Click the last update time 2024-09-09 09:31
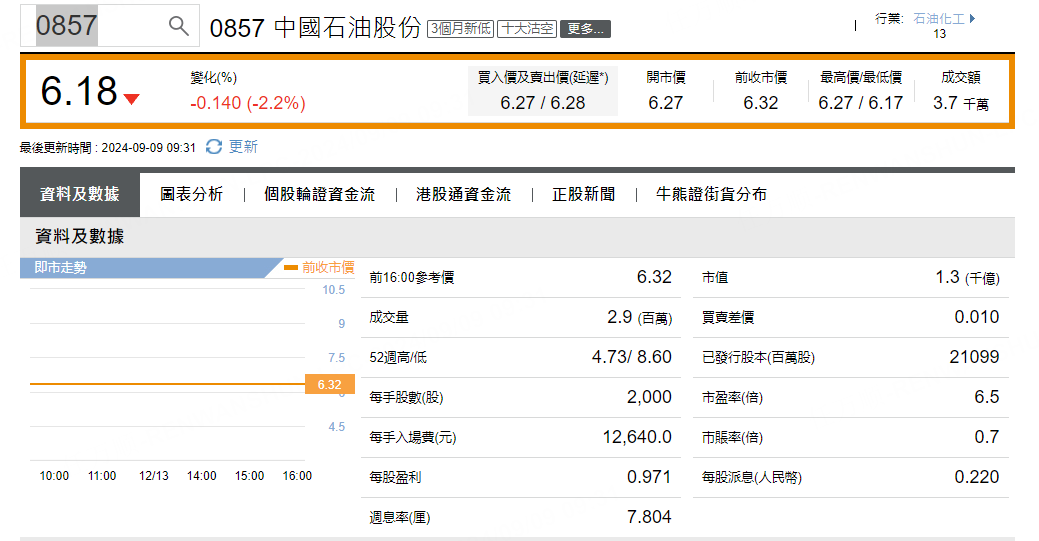 click(x=148, y=148)
